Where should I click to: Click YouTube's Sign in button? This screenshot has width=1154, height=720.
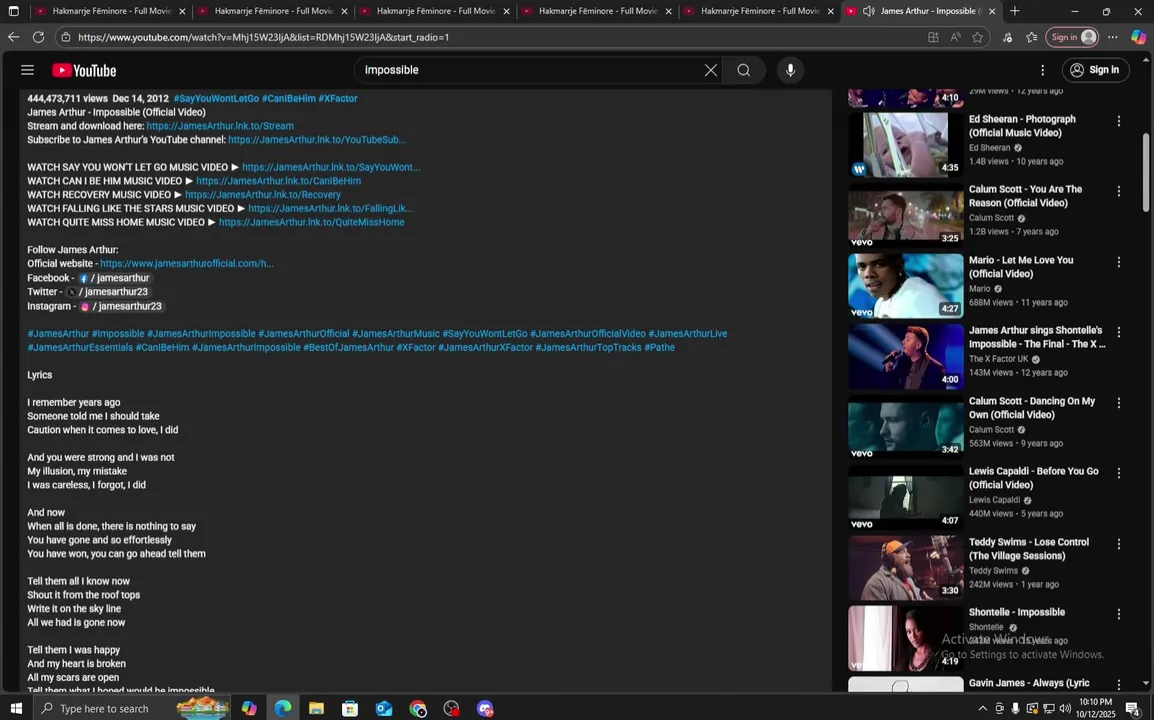coord(1095,70)
